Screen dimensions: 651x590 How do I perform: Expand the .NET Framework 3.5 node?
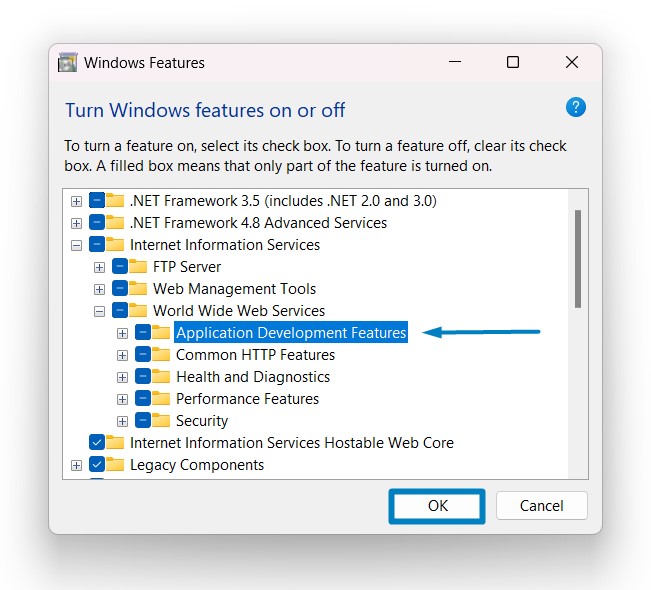pyautogui.click(x=76, y=201)
